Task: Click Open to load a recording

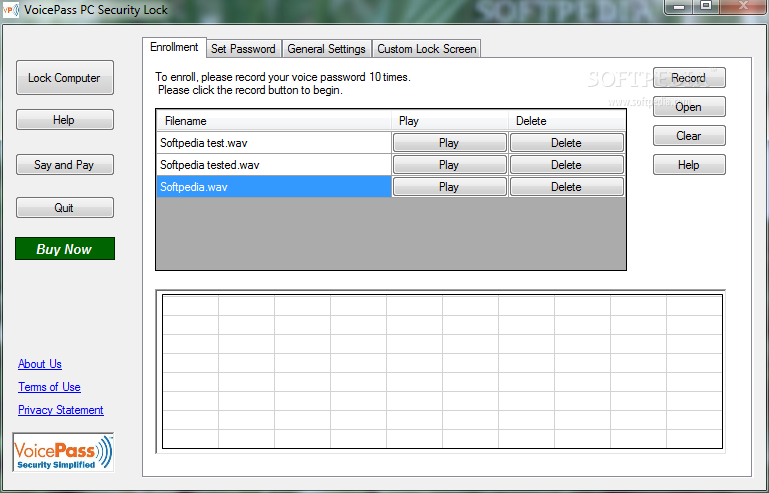Action: (689, 106)
